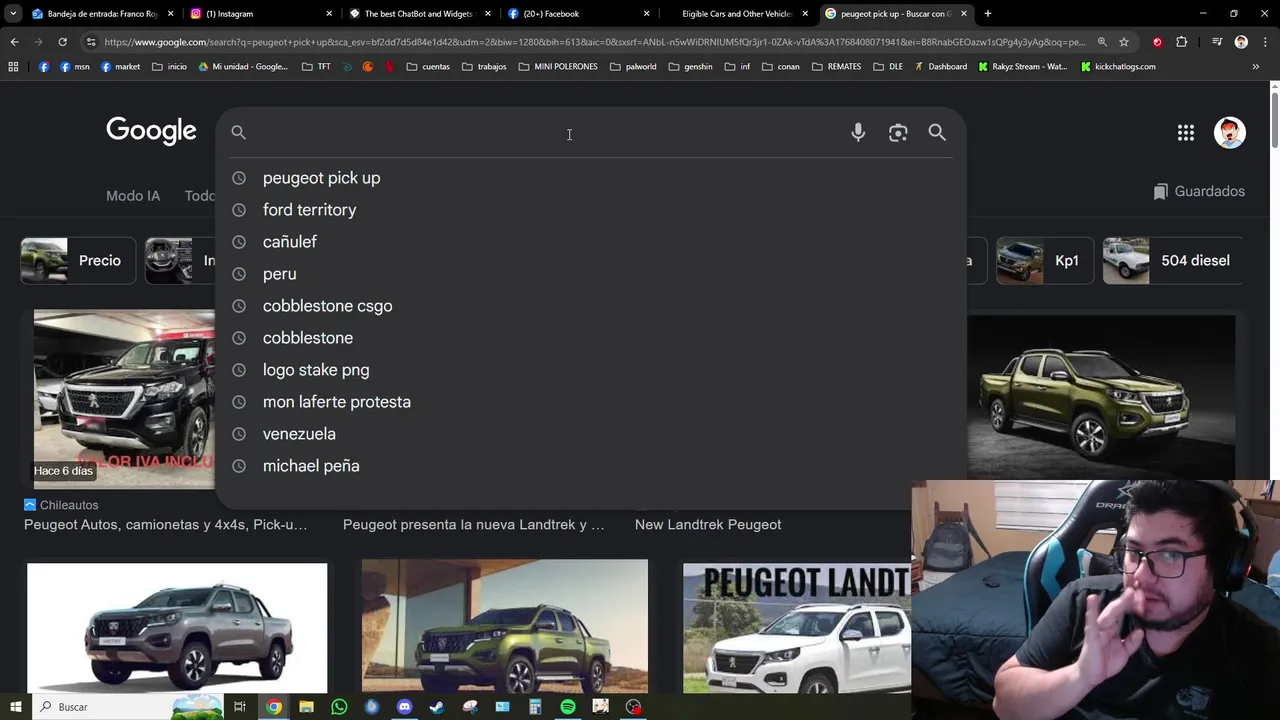Open the red extension icon in toolbar
This screenshot has width=1280, height=720.
click(1157, 42)
